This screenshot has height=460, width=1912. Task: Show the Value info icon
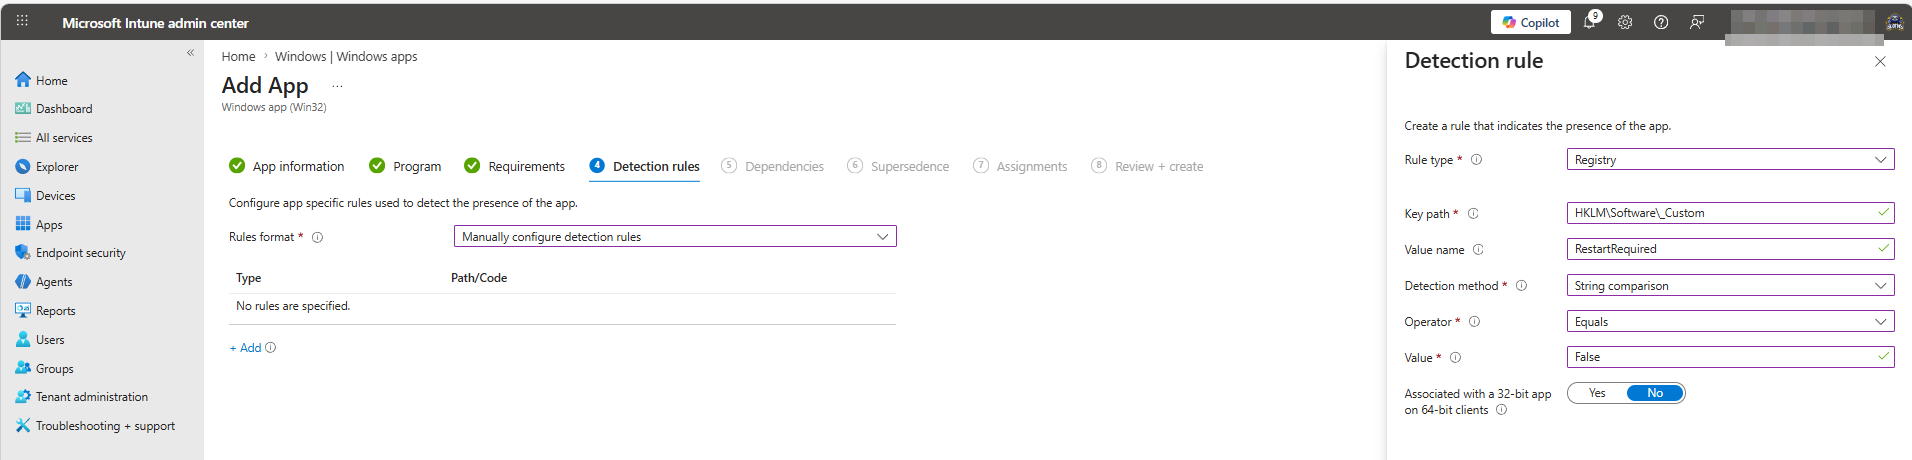[x=1455, y=358]
